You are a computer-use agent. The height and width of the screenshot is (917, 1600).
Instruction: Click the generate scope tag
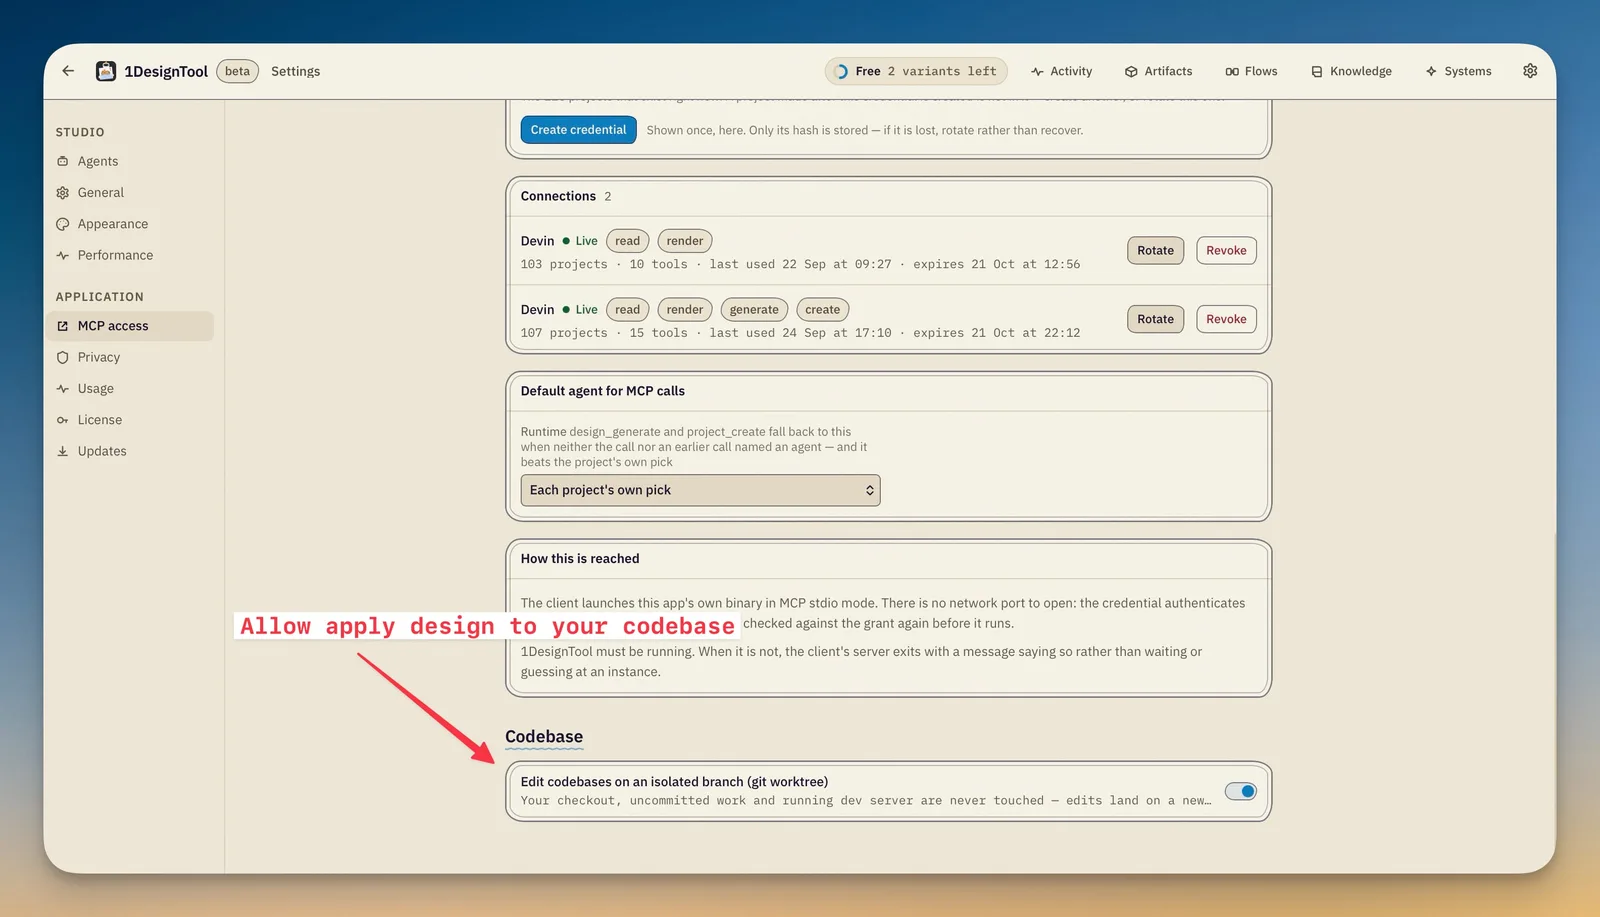(754, 310)
